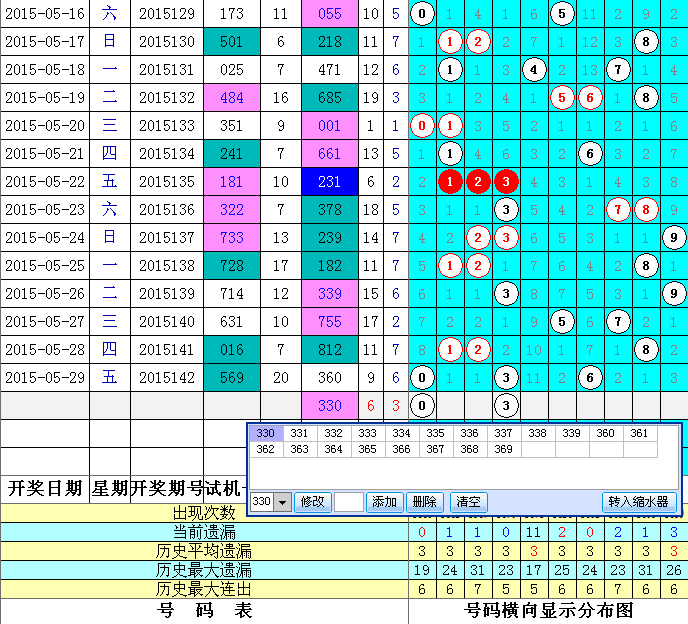Click the blue highlighted 231 cell
Viewport: 688px width, 624px height.
[329, 182]
